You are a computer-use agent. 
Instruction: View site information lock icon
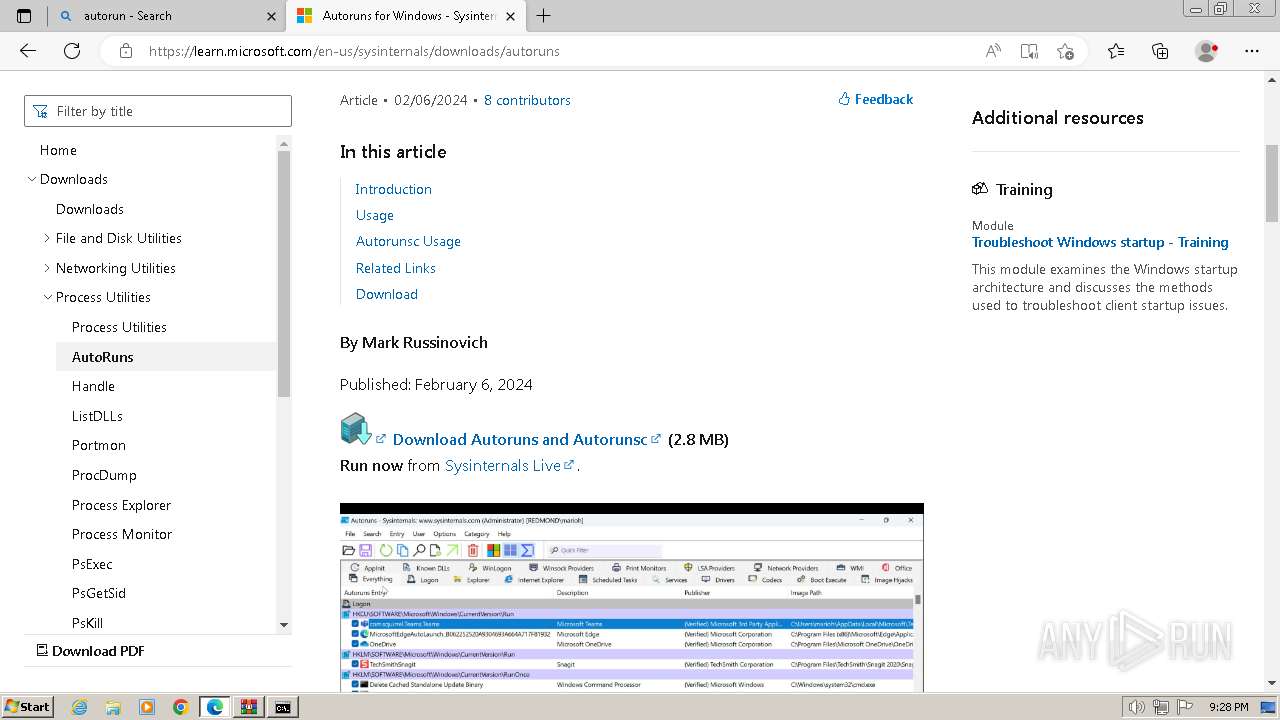tap(125, 51)
